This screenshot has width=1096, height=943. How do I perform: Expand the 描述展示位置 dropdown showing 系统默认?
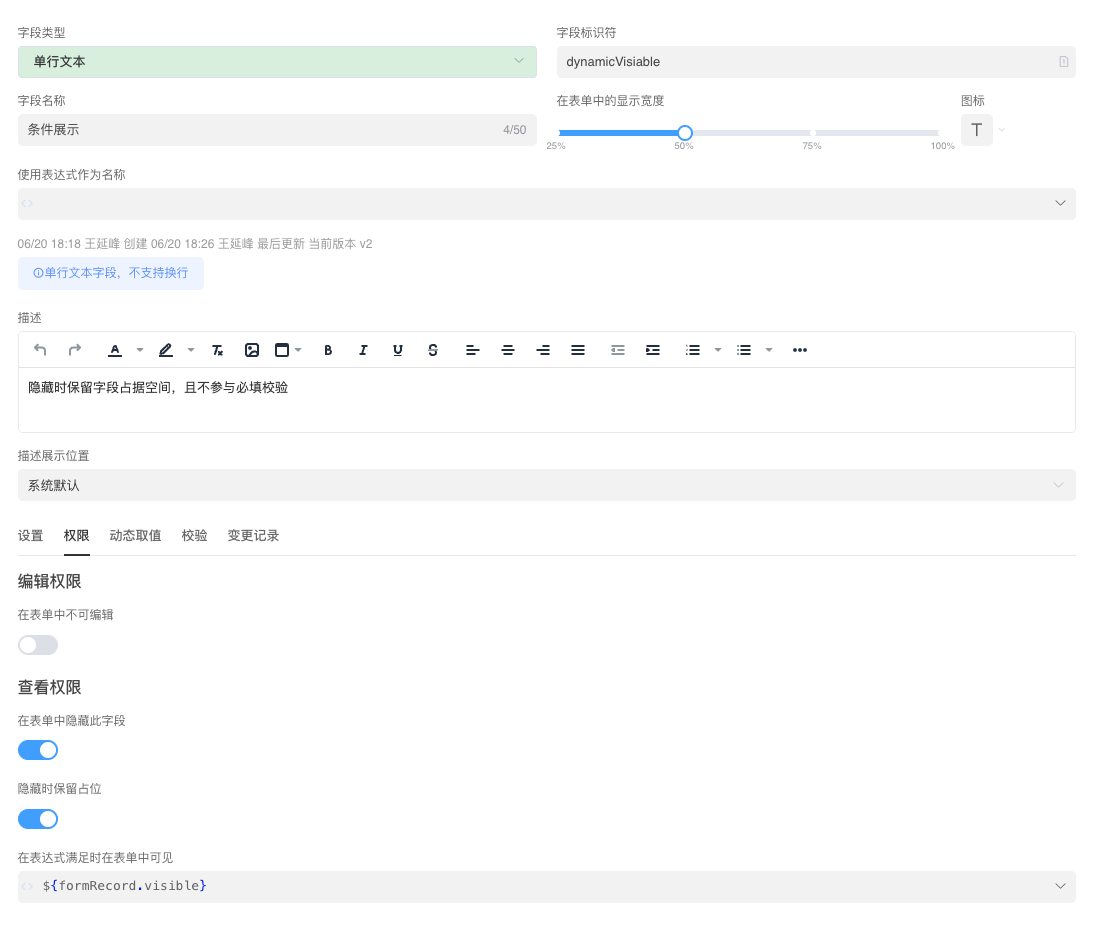tap(546, 485)
